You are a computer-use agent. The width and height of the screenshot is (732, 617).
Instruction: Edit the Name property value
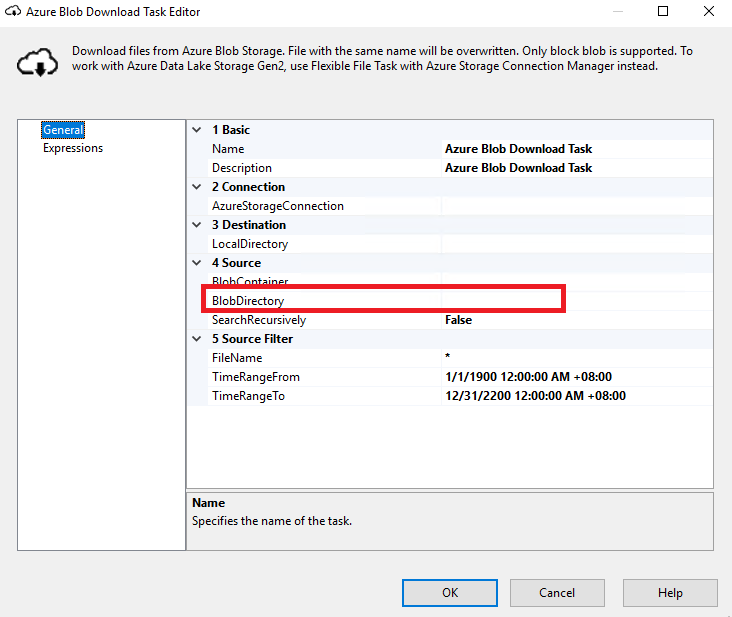tap(577, 149)
